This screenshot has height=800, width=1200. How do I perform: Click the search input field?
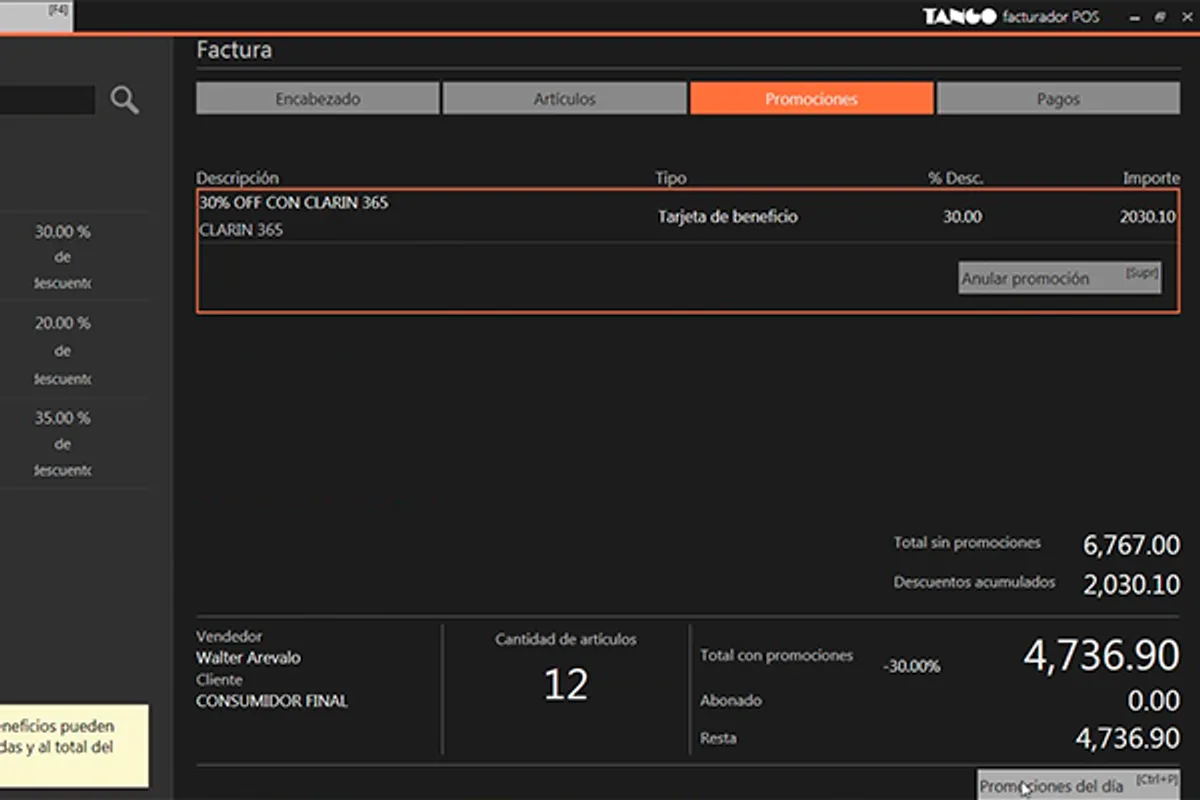pos(47,99)
